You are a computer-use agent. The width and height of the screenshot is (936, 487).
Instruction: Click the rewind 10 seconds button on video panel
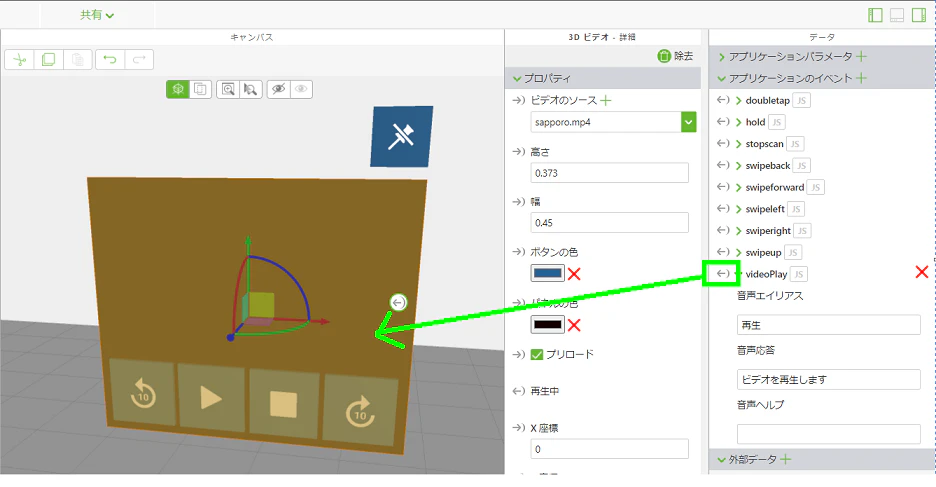(143, 393)
